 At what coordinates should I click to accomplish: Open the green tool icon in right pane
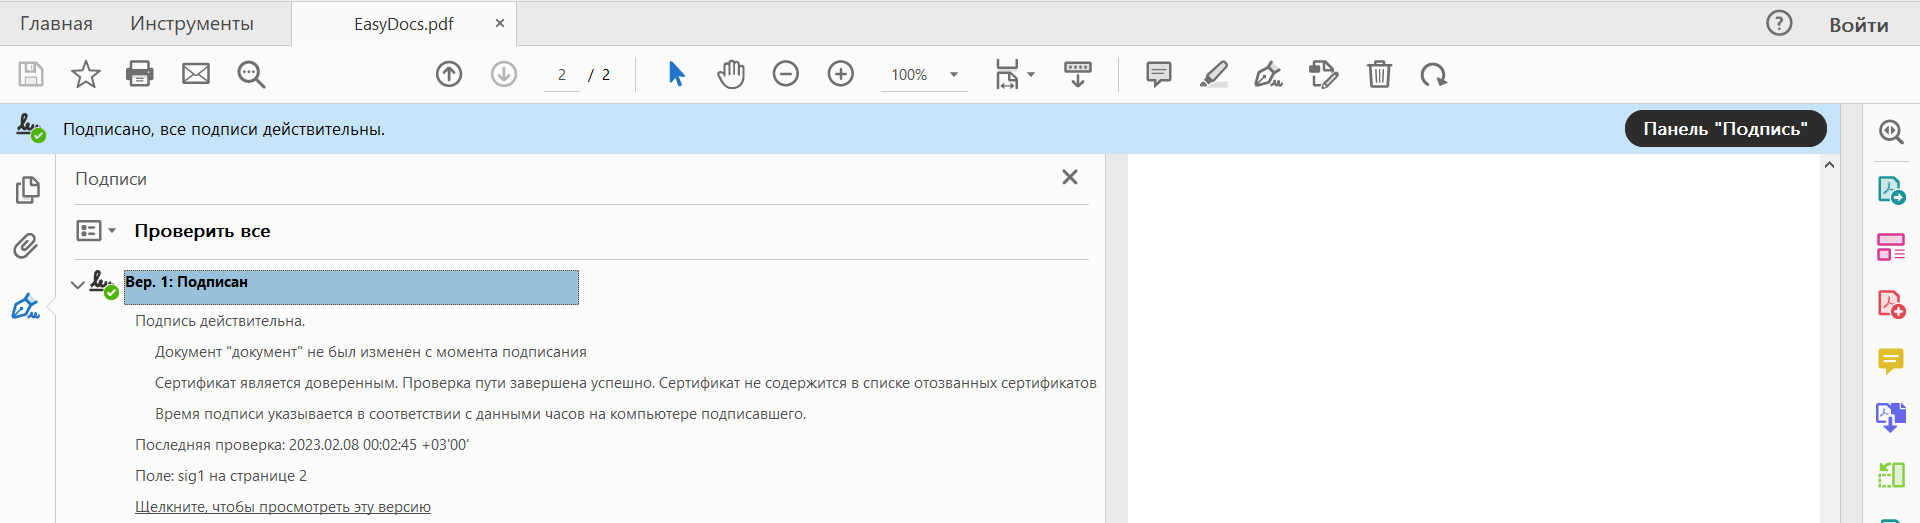click(1891, 474)
